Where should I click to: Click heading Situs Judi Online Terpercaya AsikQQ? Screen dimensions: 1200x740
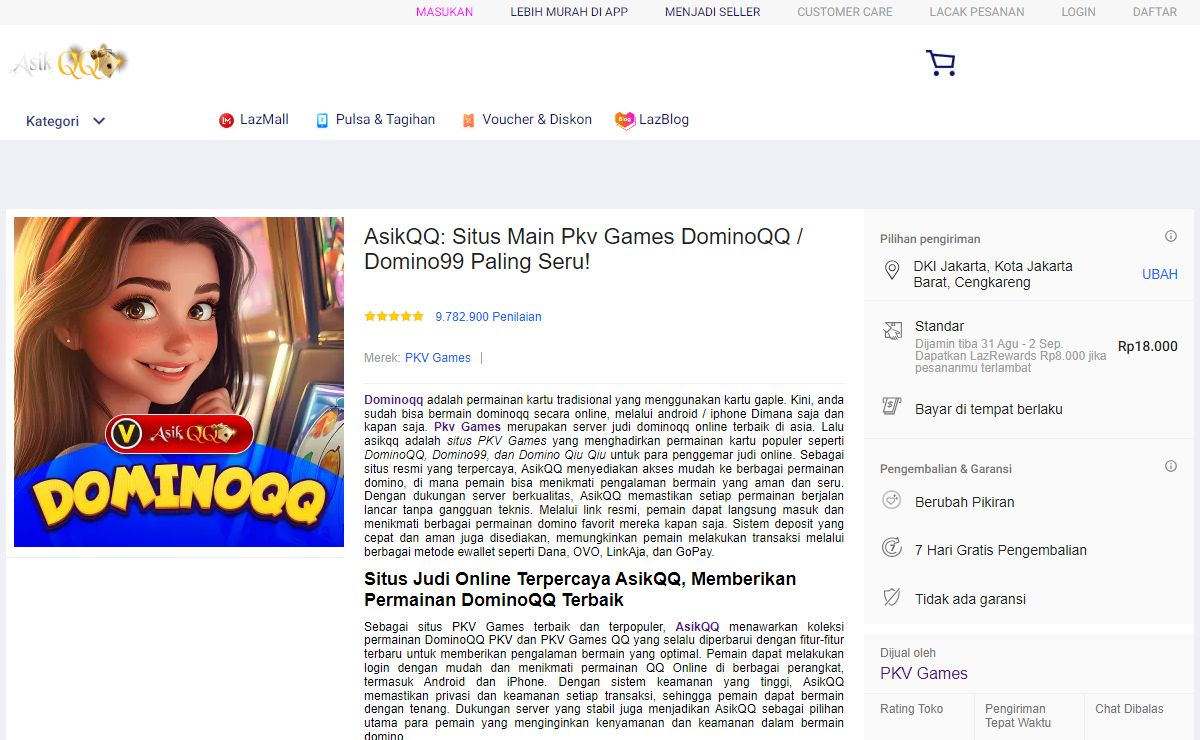tap(580, 589)
